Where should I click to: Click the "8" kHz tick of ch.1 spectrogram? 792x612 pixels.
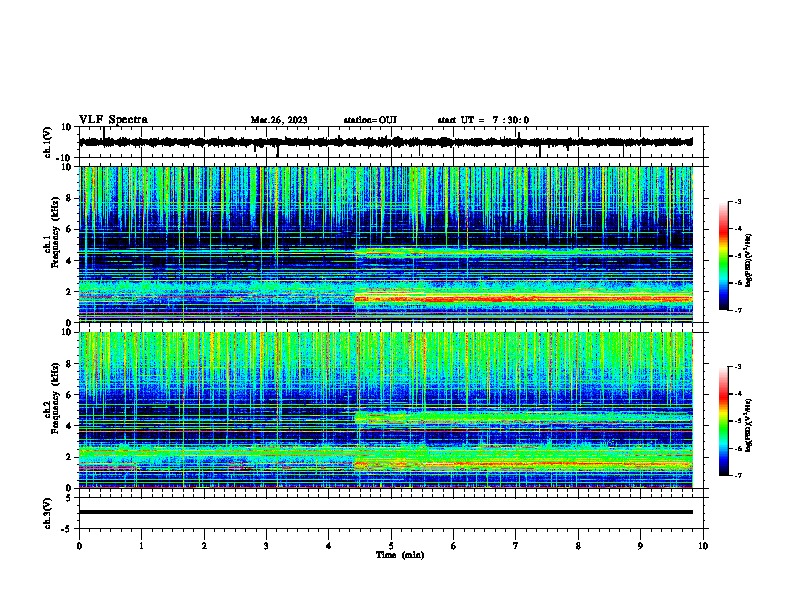pyautogui.click(x=70, y=198)
